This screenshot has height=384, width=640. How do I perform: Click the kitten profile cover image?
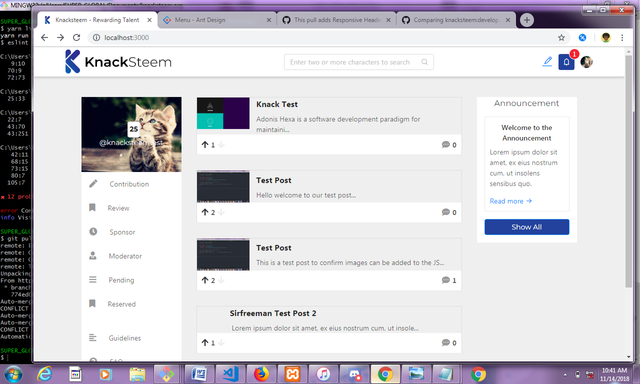131,134
